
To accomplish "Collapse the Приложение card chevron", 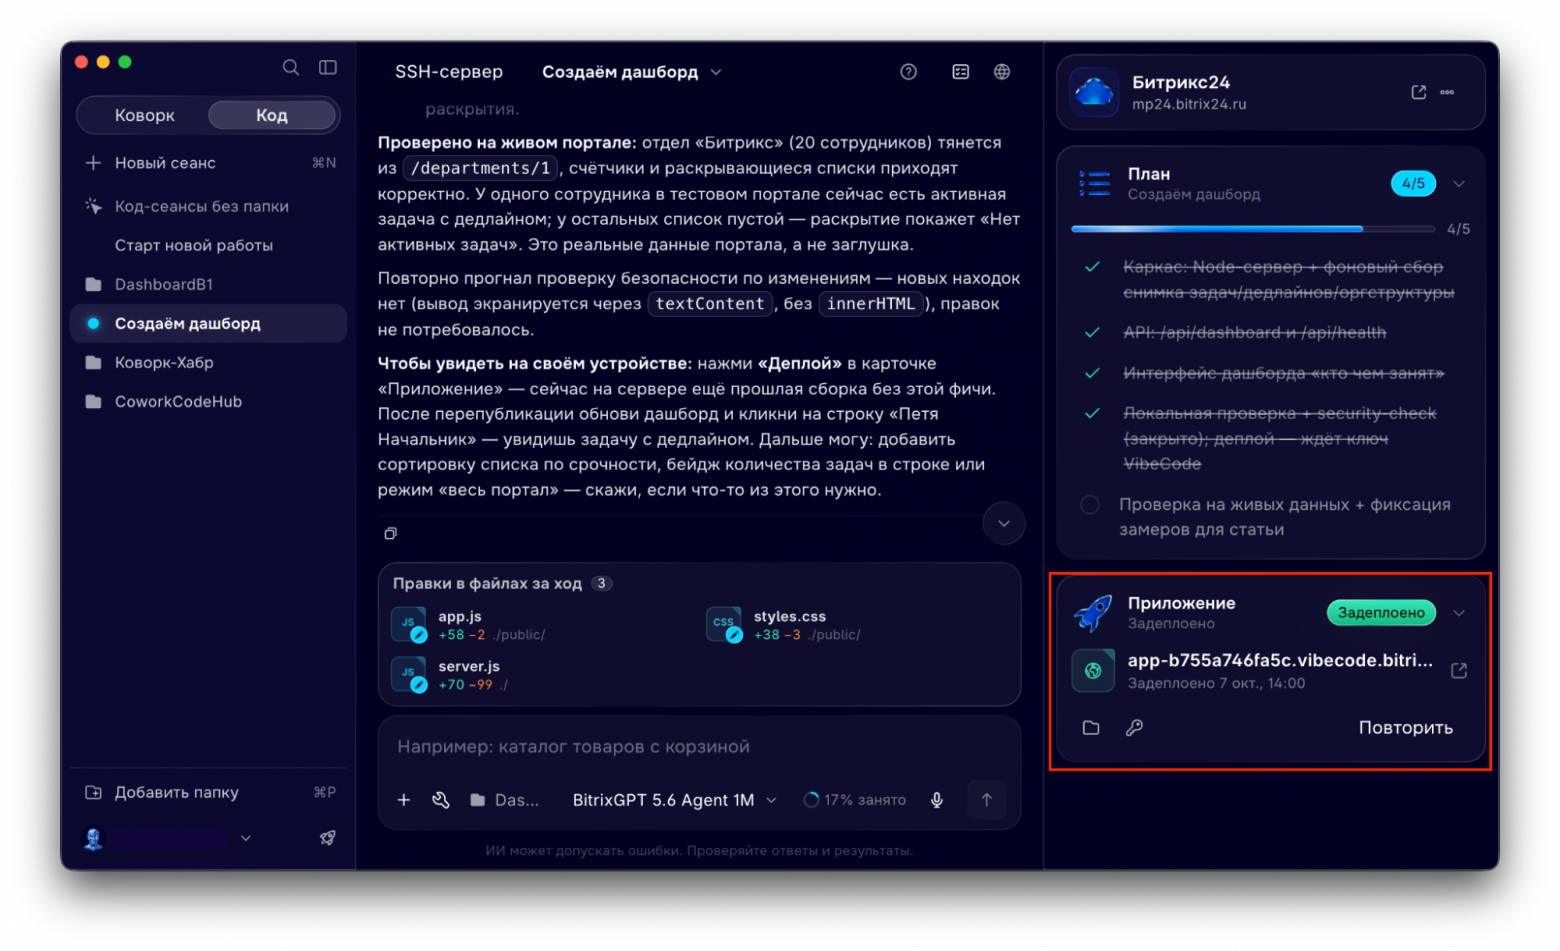I will click(x=1459, y=613).
